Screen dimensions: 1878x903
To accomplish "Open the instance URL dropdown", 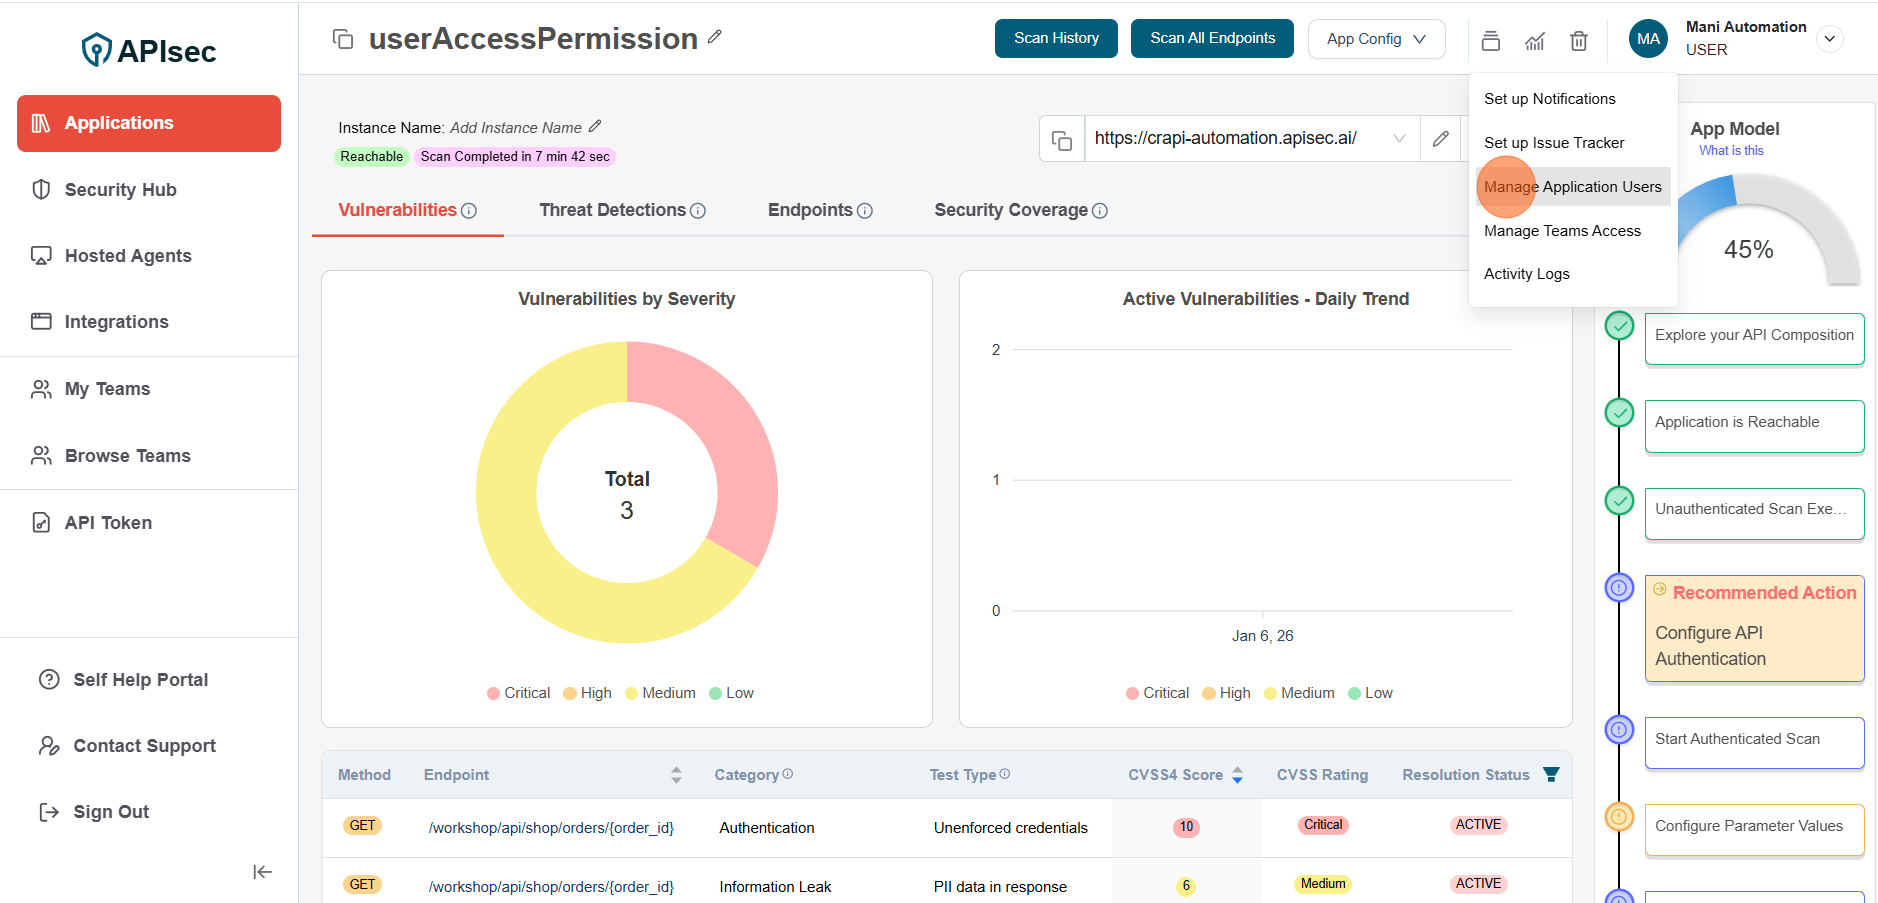I will [1399, 139].
